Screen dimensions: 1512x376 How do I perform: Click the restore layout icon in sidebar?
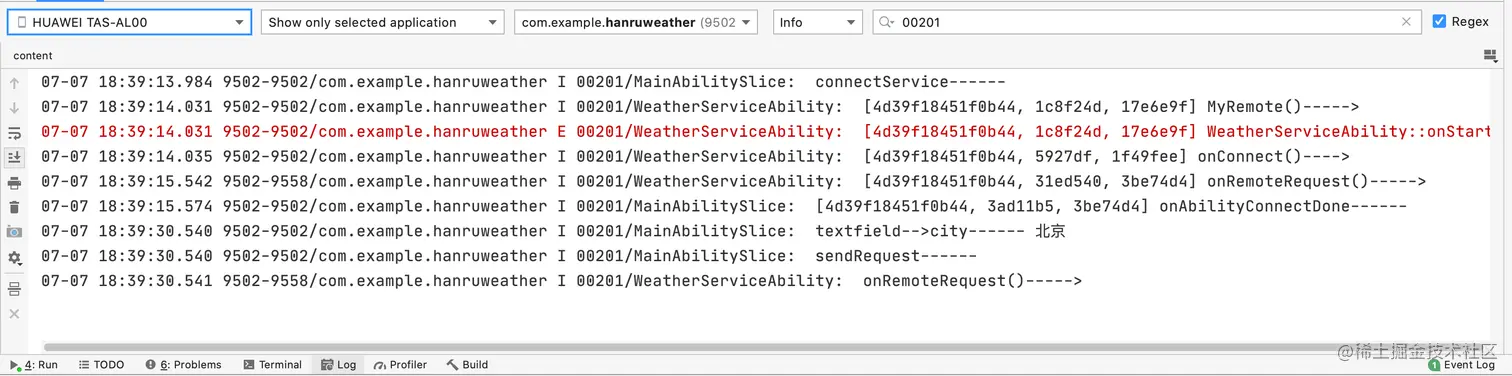(x=14, y=289)
